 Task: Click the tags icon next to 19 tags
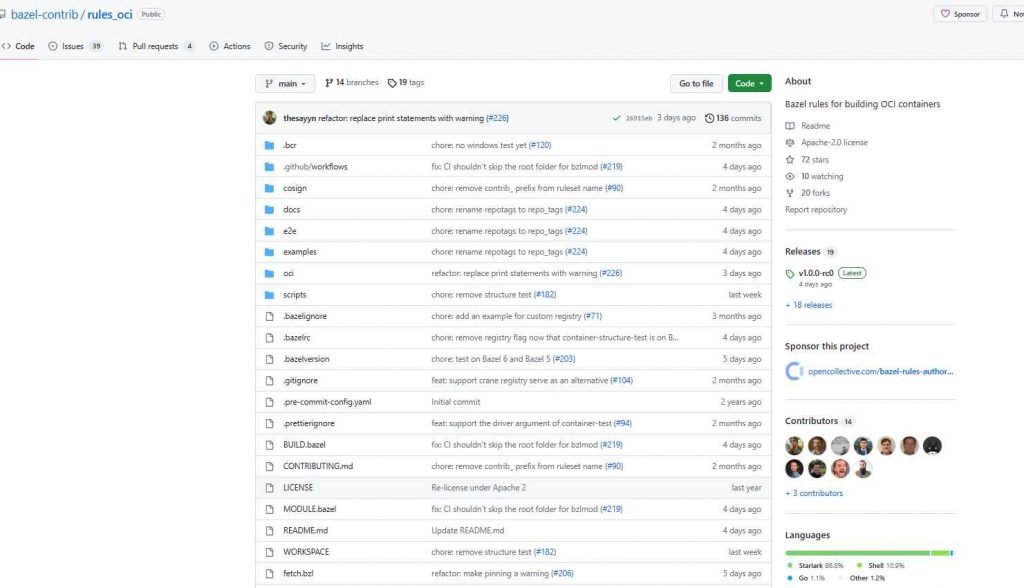(392, 83)
